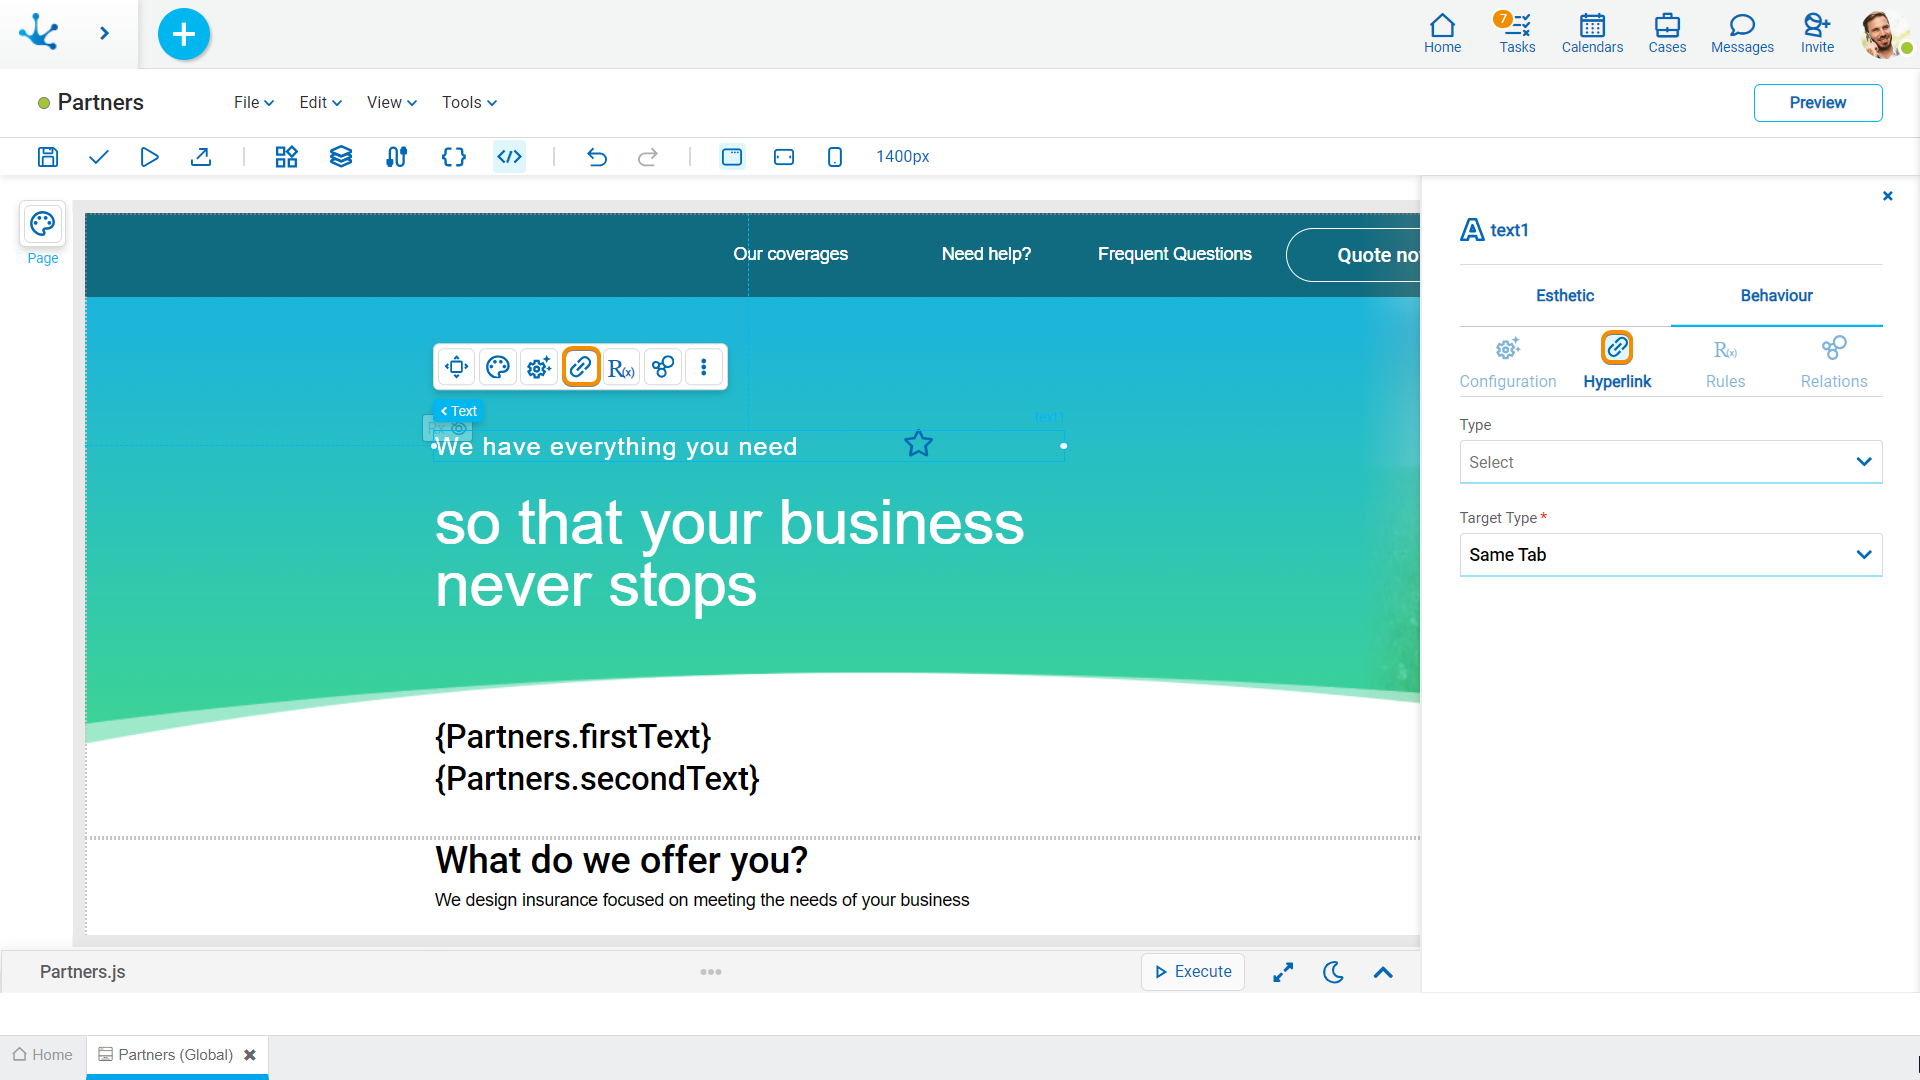Click the expand editor fullscreen icon

1284,972
